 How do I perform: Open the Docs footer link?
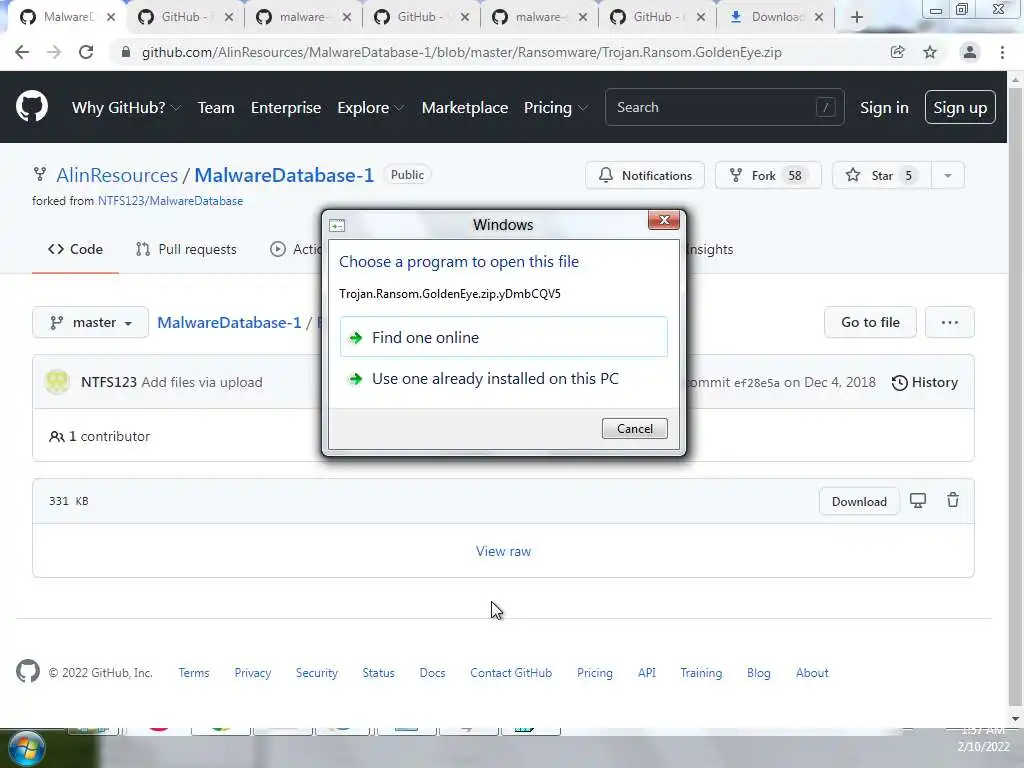[432, 673]
